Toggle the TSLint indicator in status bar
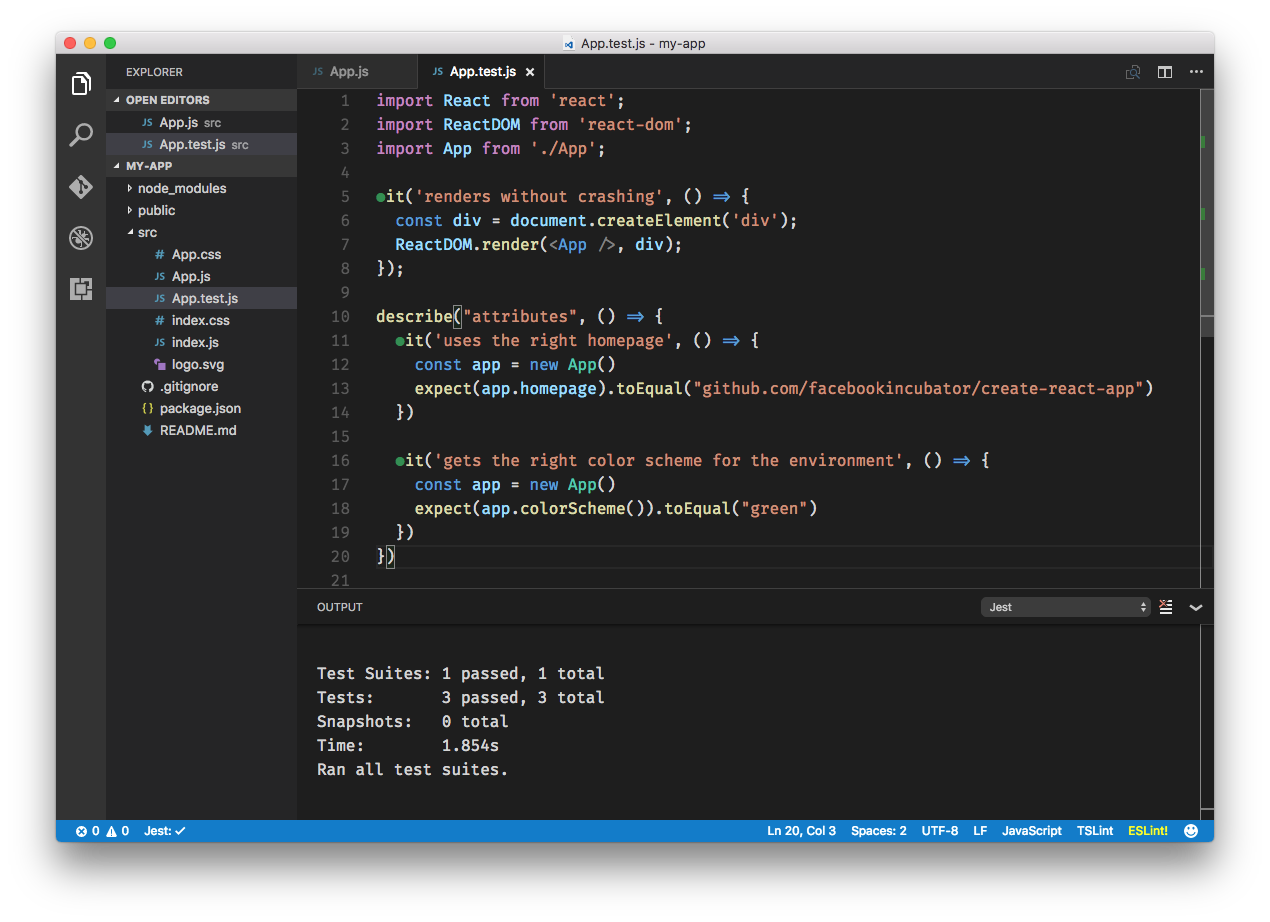 point(1094,830)
